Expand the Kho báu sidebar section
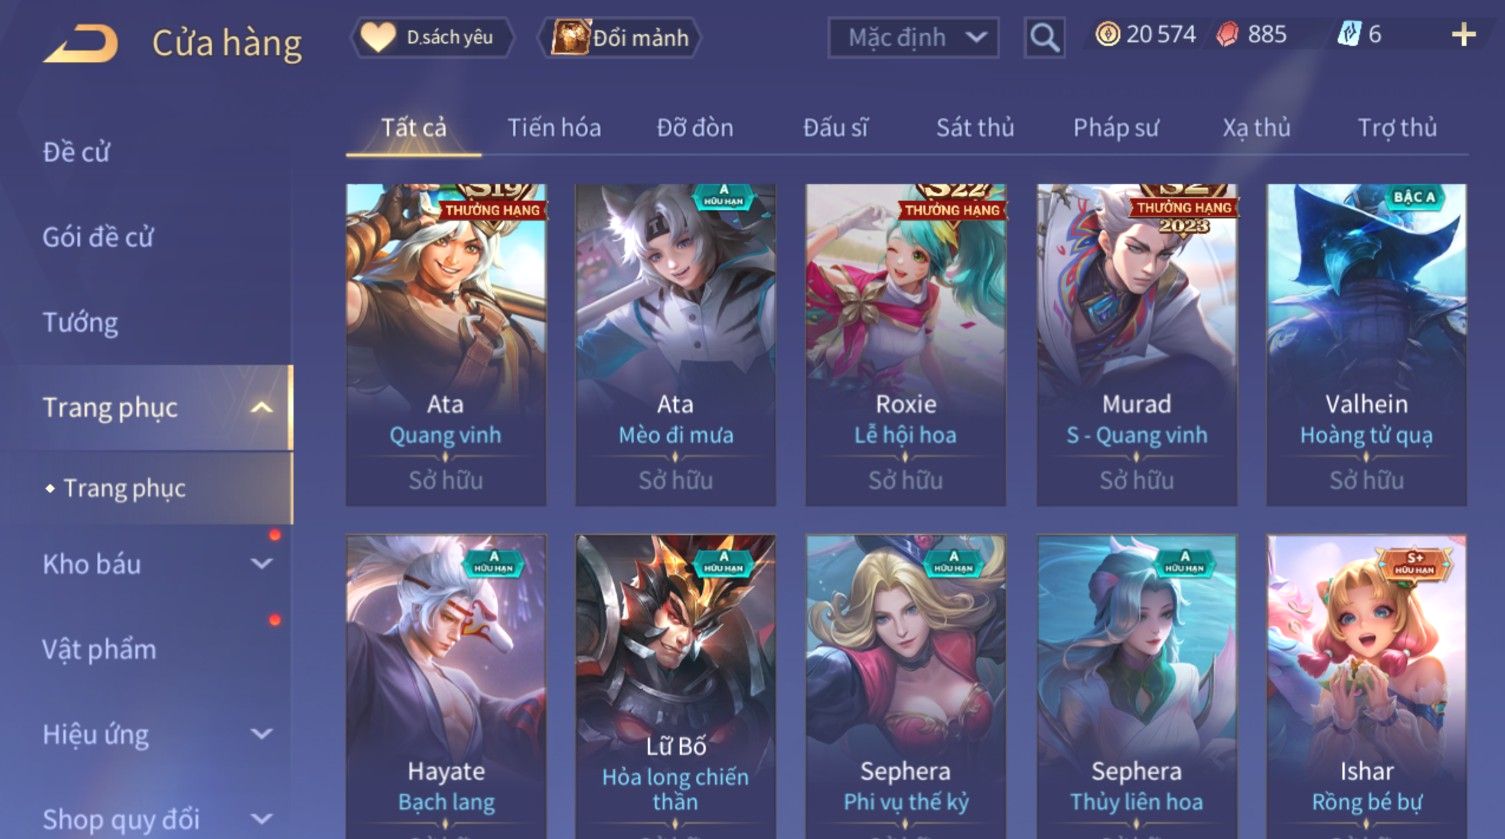 (261, 564)
